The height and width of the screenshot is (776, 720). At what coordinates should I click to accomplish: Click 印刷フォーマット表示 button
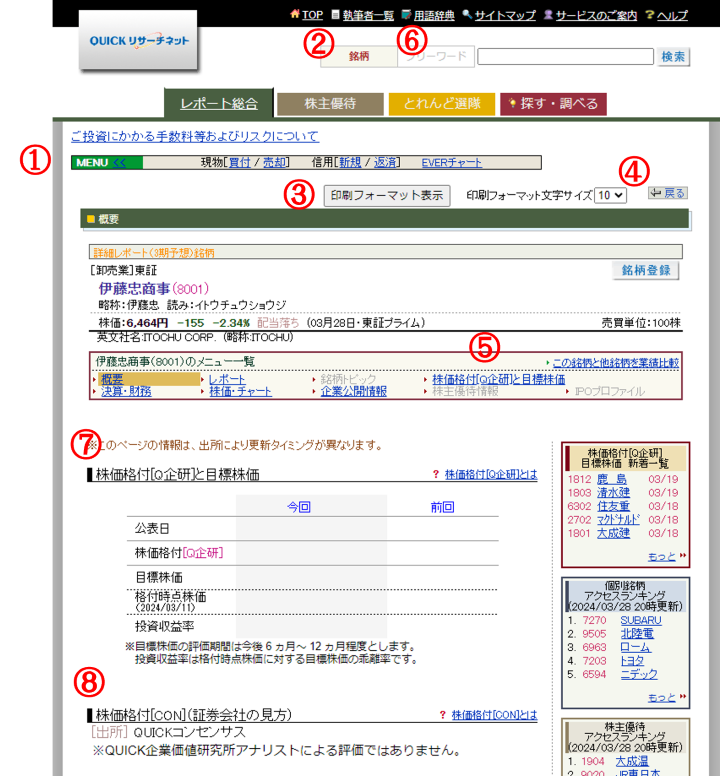[x=387, y=195]
